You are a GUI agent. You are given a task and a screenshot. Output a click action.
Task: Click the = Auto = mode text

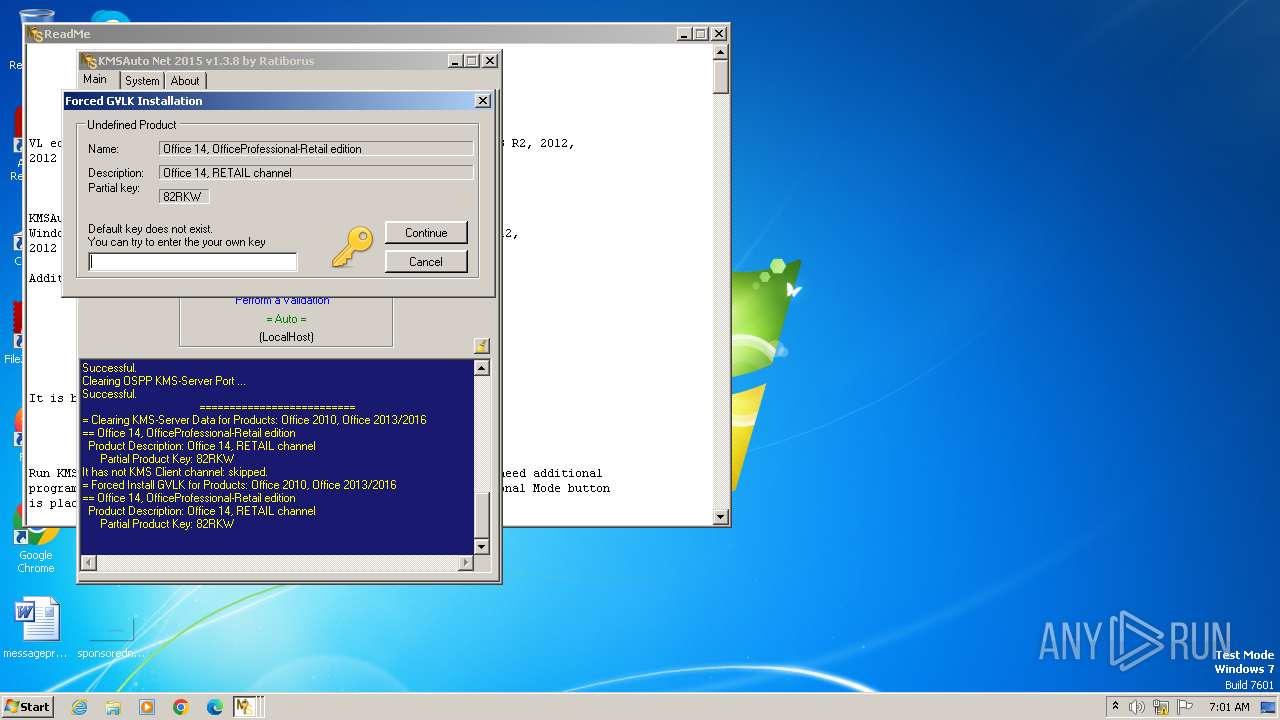286,319
